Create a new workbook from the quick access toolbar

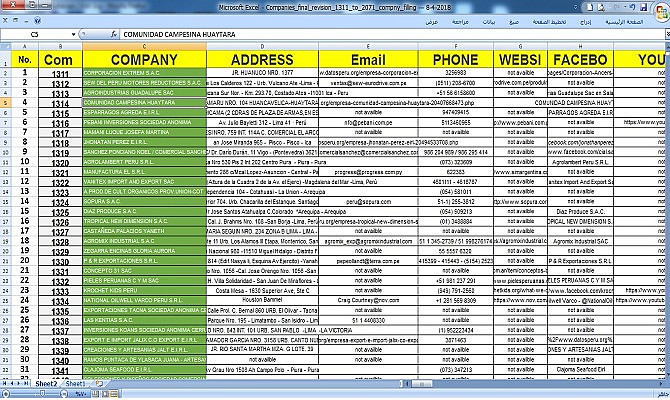[590, 7]
